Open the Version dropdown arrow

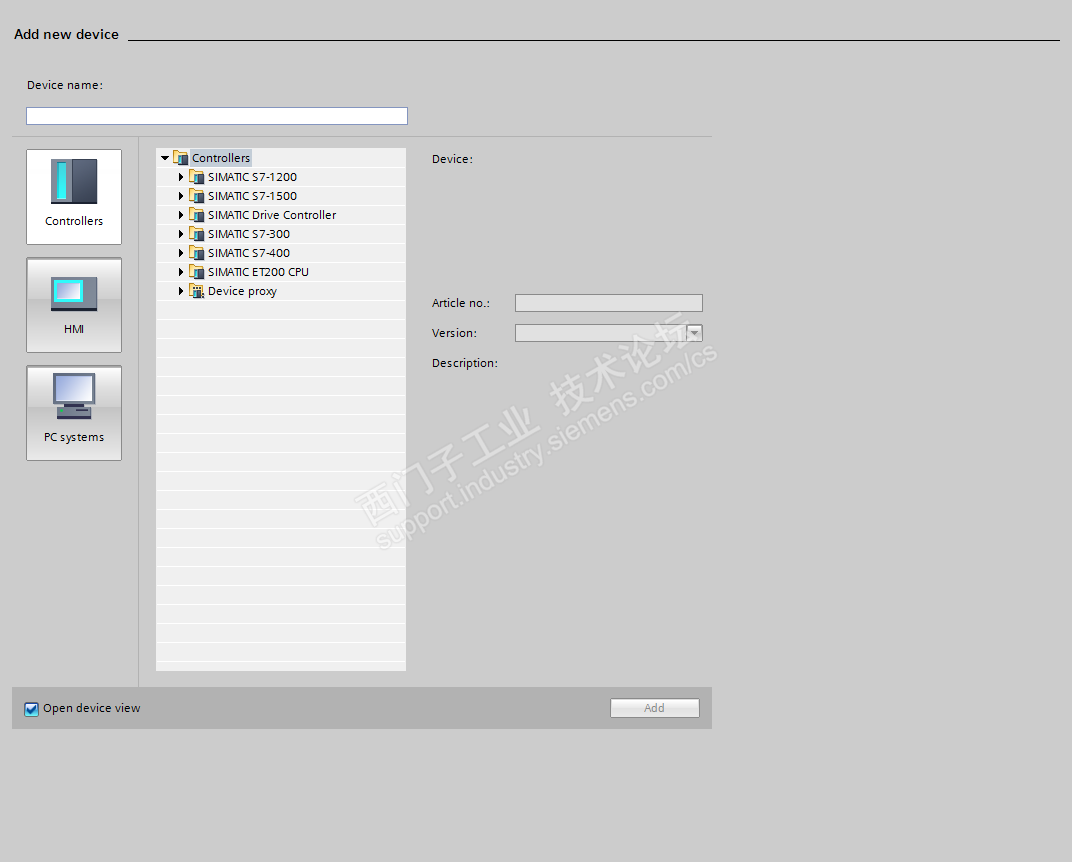694,333
